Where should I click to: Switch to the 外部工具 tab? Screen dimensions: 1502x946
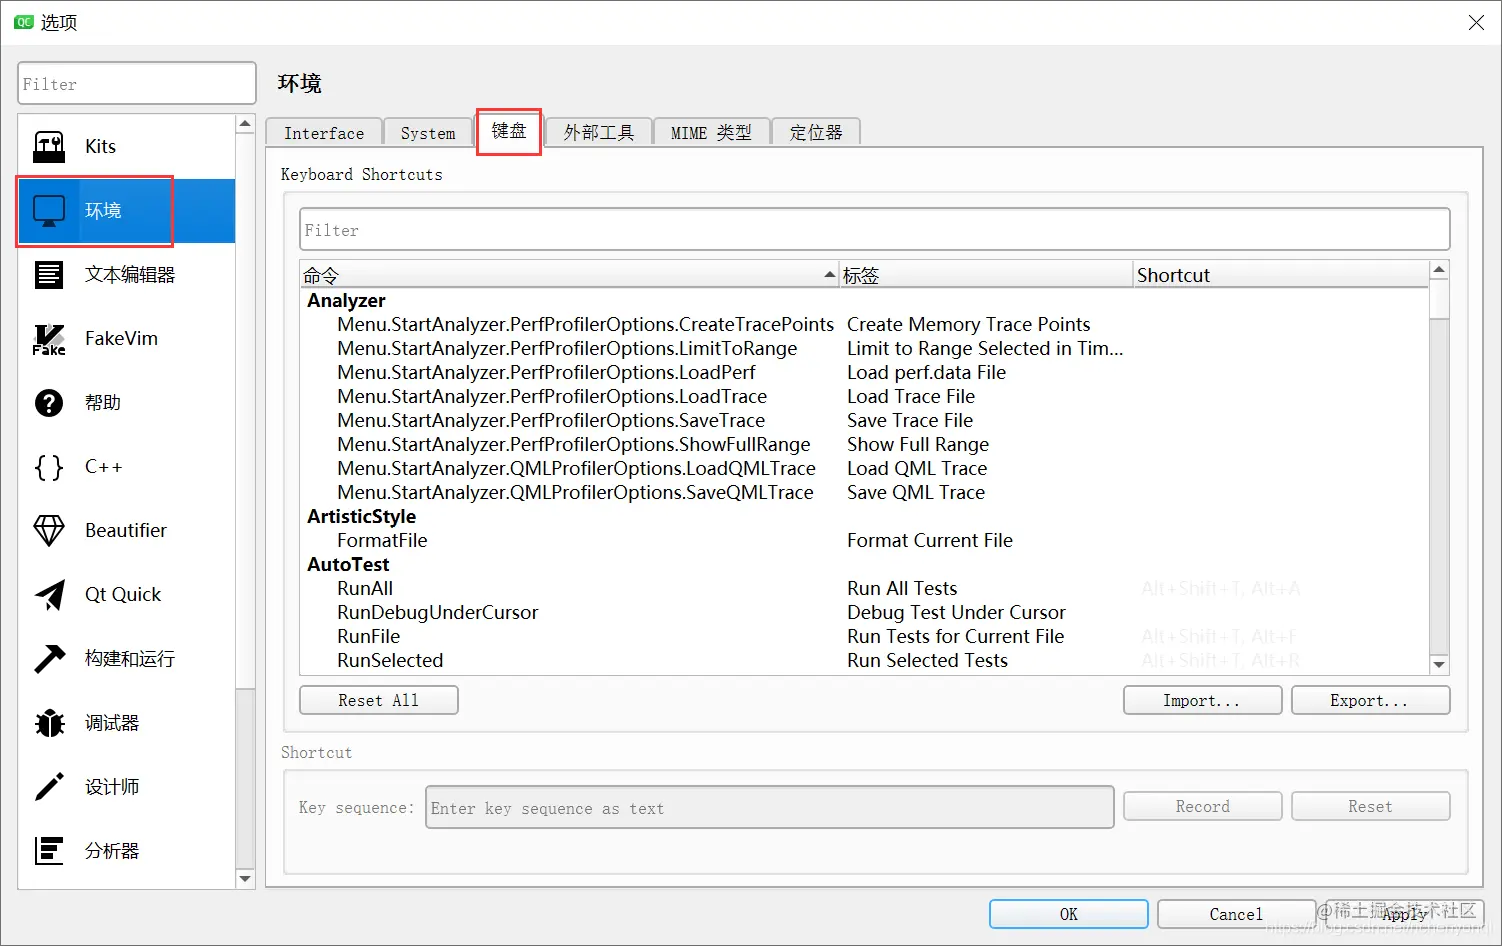tap(599, 133)
